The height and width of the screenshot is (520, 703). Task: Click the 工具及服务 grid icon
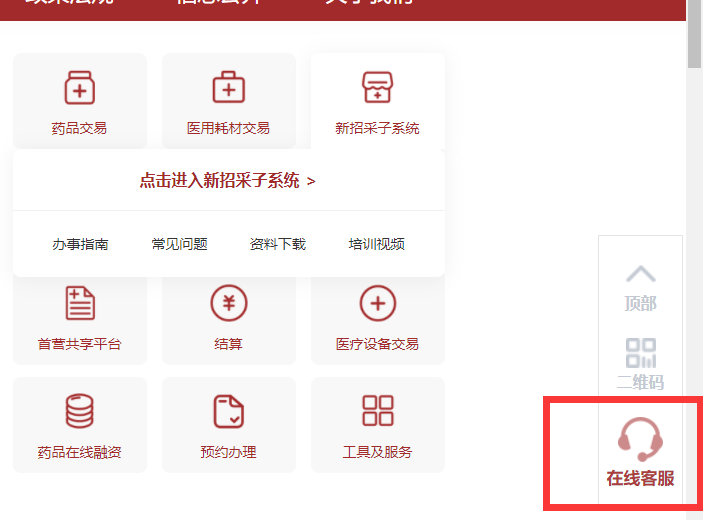[377, 411]
